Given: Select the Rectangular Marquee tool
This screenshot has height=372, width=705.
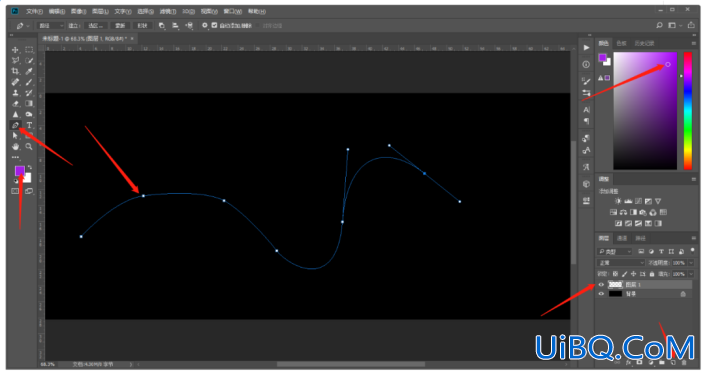Looking at the screenshot, I should pos(29,50).
